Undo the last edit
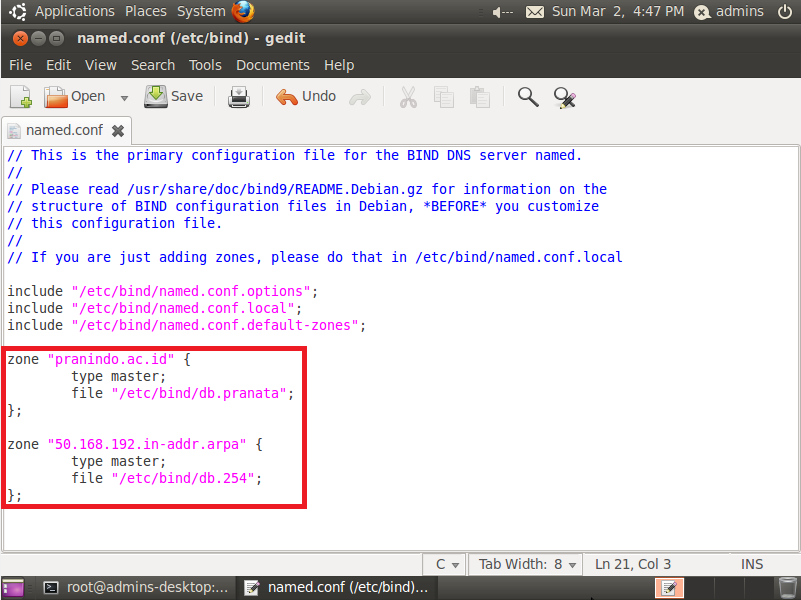This screenshot has height=600, width=801. click(x=305, y=96)
